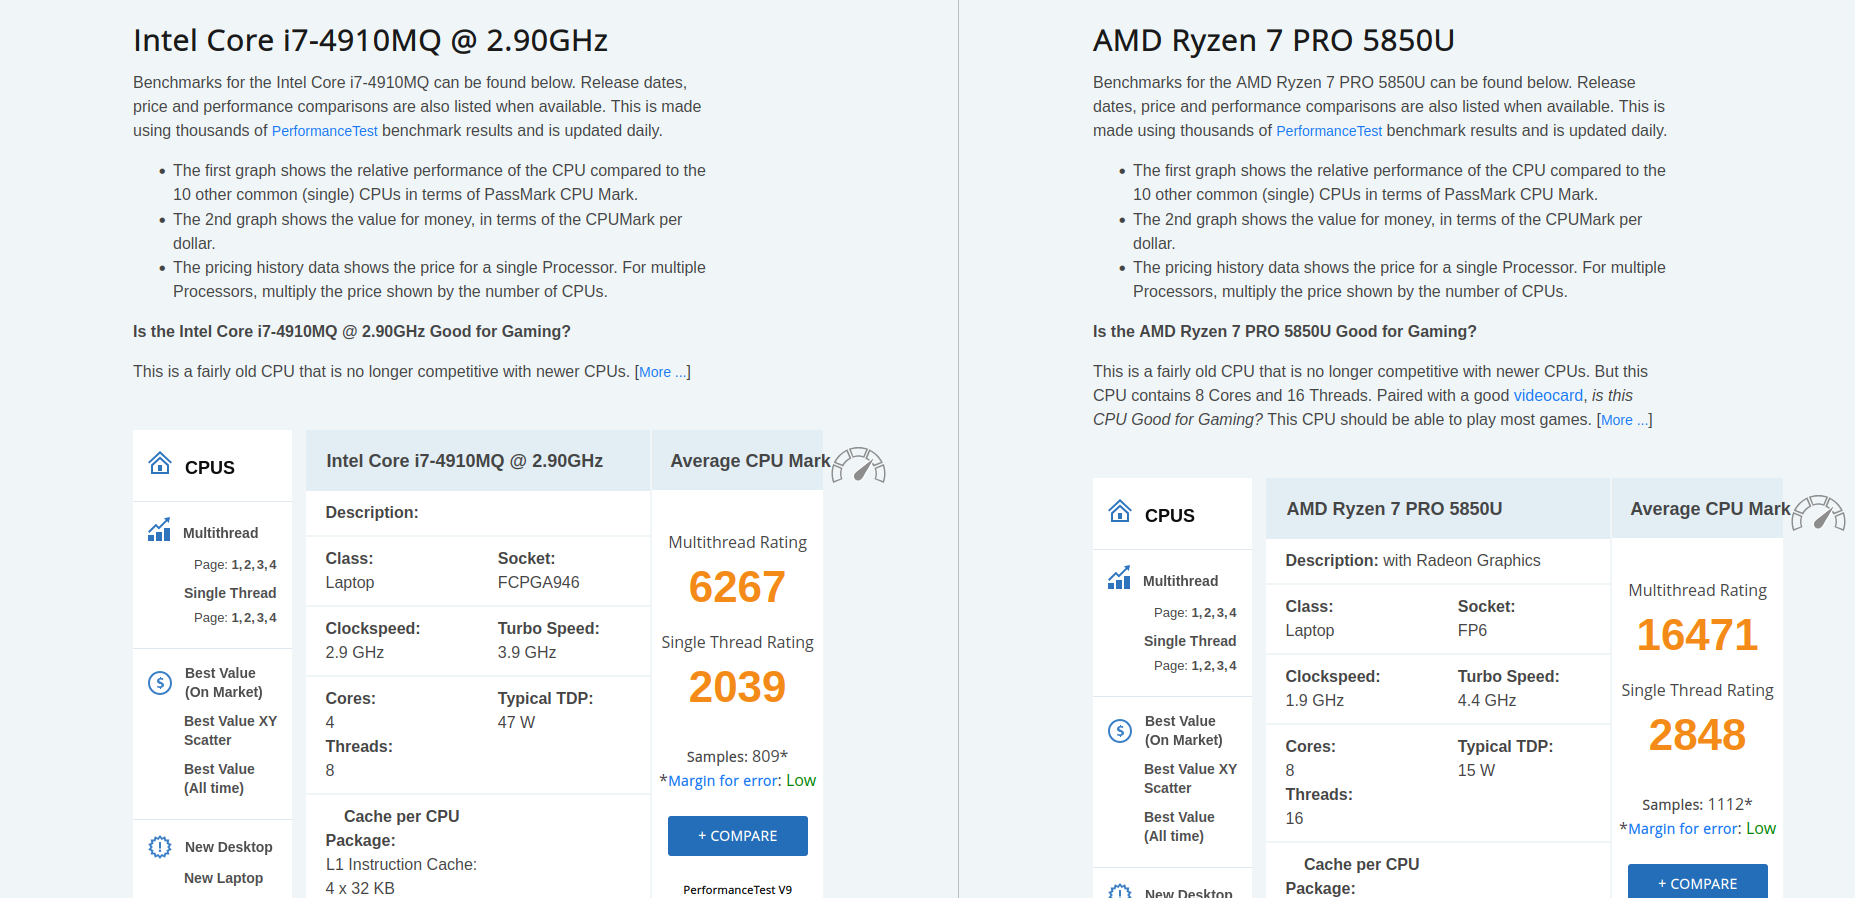Image resolution: width=1855 pixels, height=898 pixels.
Task: Click the AMD turbo speed value 4.4 GHz
Action: pyautogui.click(x=1486, y=701)
